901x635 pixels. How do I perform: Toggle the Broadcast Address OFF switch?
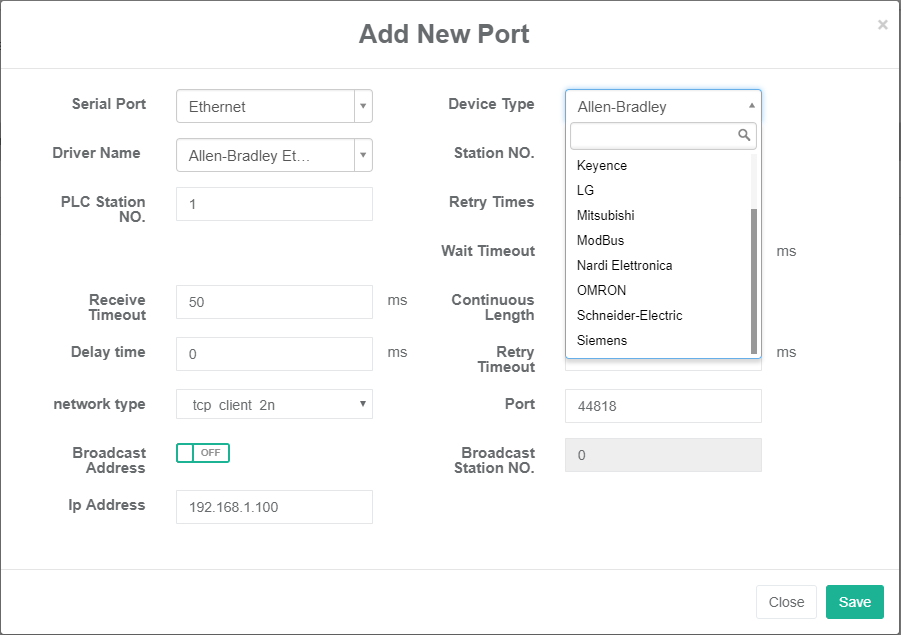tap(203, 453)
